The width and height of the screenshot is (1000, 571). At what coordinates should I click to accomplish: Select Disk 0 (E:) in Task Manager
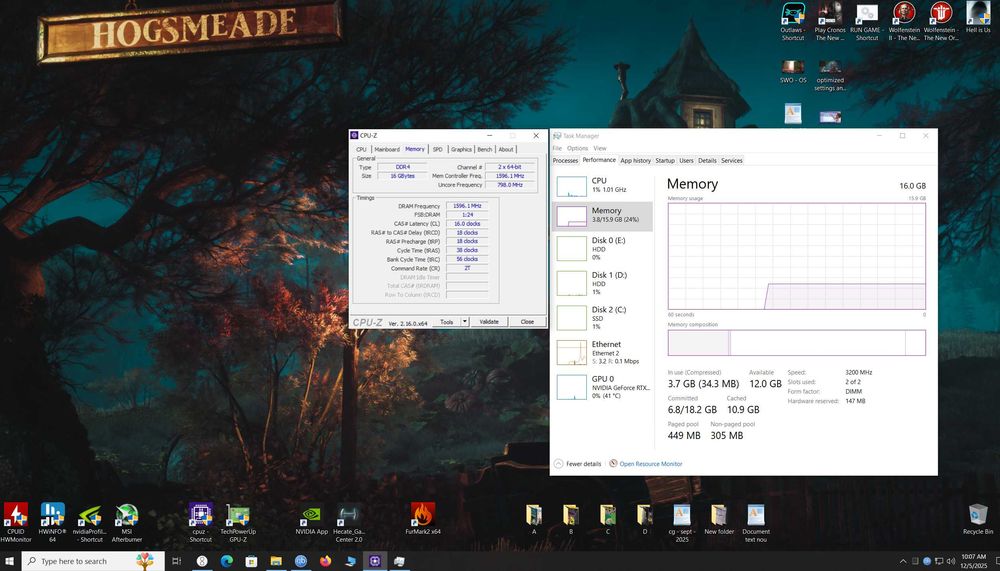(602, 249)
